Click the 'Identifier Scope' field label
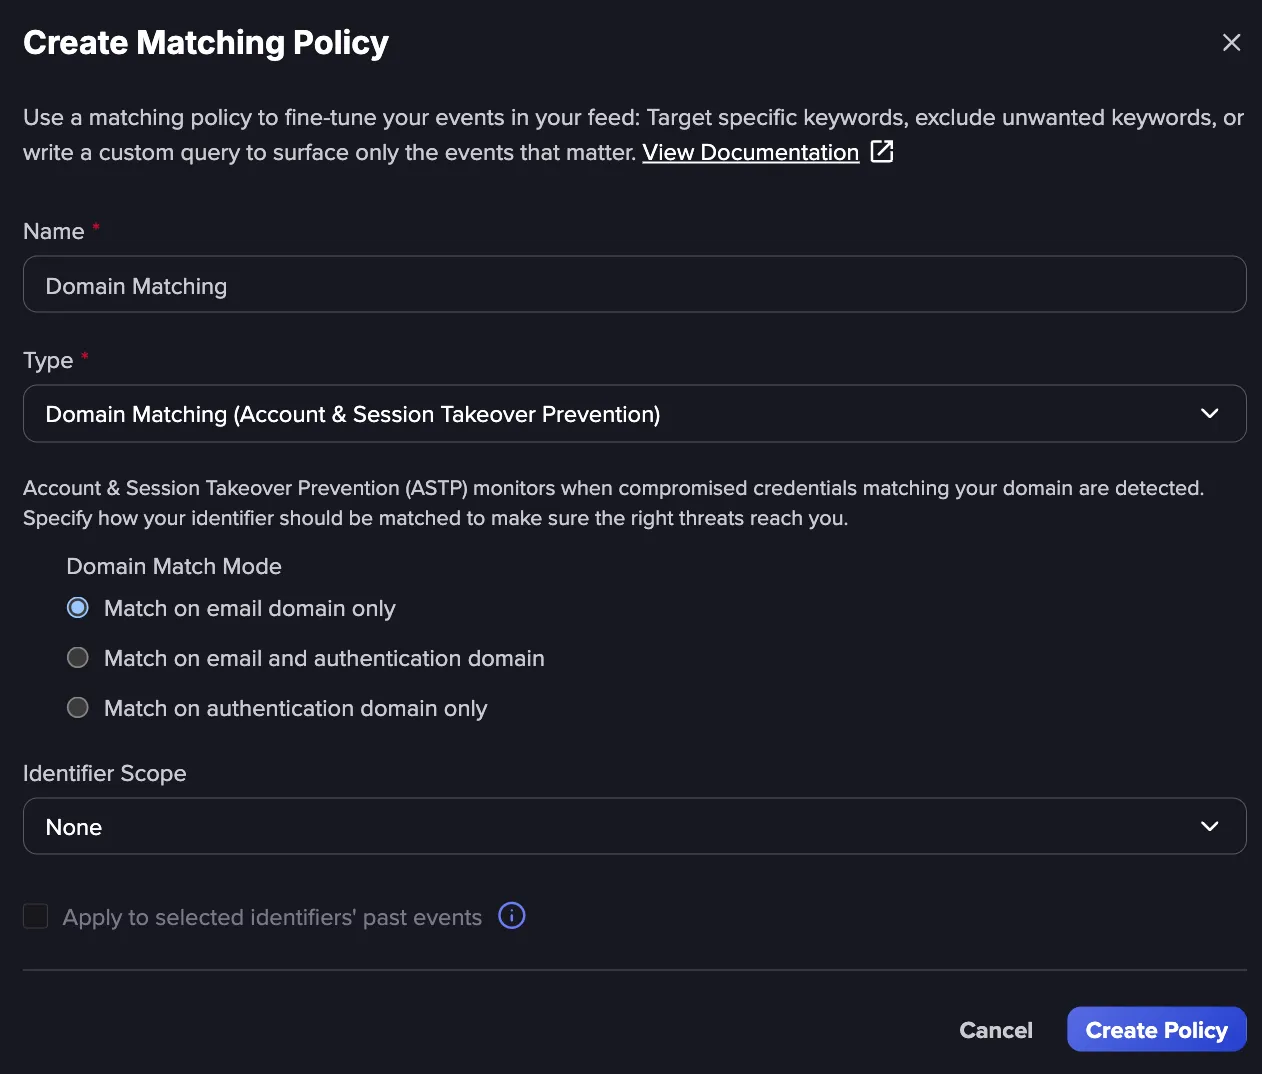Viewport: 1262px width, 1074px height. click(x=105, y=773)
